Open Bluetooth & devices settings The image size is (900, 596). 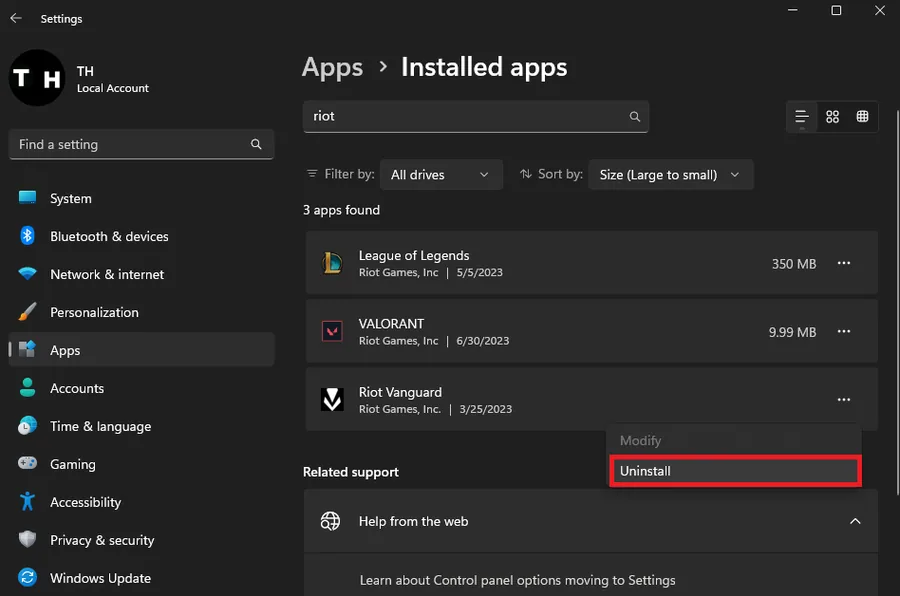[x=141, y=236]
